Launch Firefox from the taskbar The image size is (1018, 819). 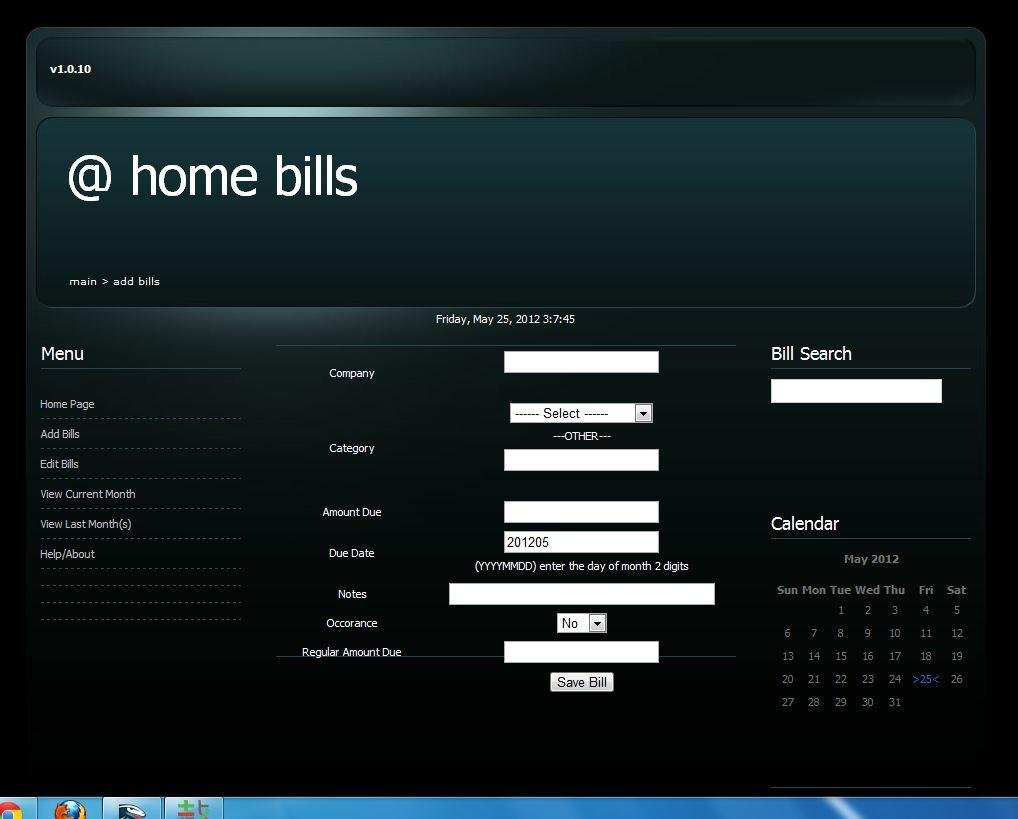point(68,810)
